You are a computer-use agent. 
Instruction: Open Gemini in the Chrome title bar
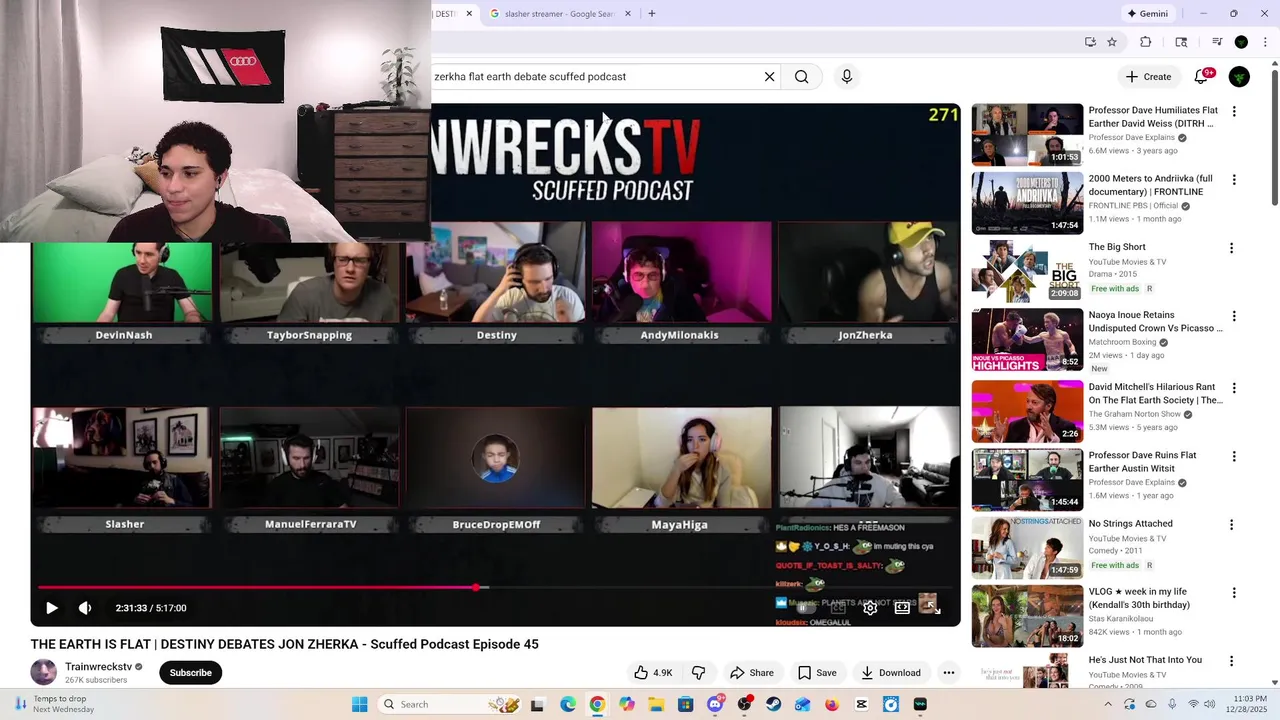(1147, 14)
